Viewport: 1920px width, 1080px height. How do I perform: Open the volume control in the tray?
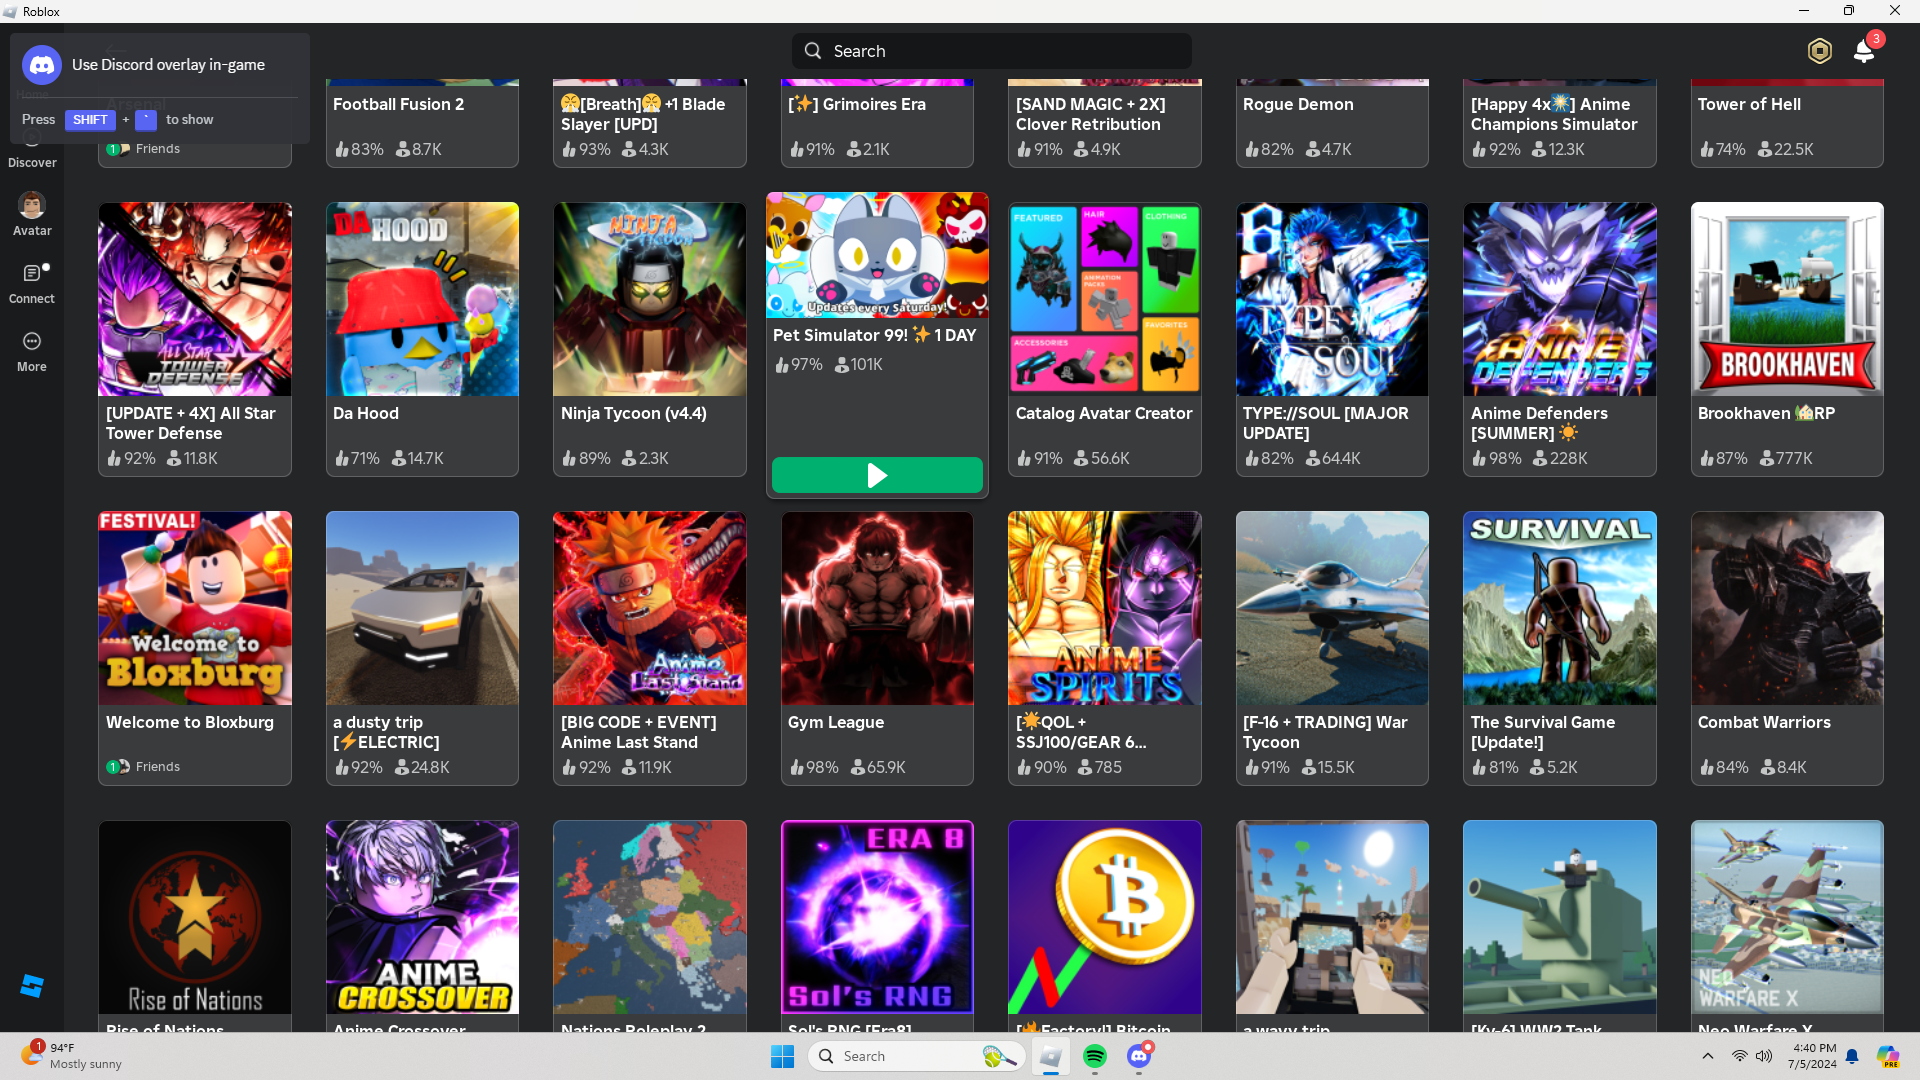click(x=1764, y=1056)
